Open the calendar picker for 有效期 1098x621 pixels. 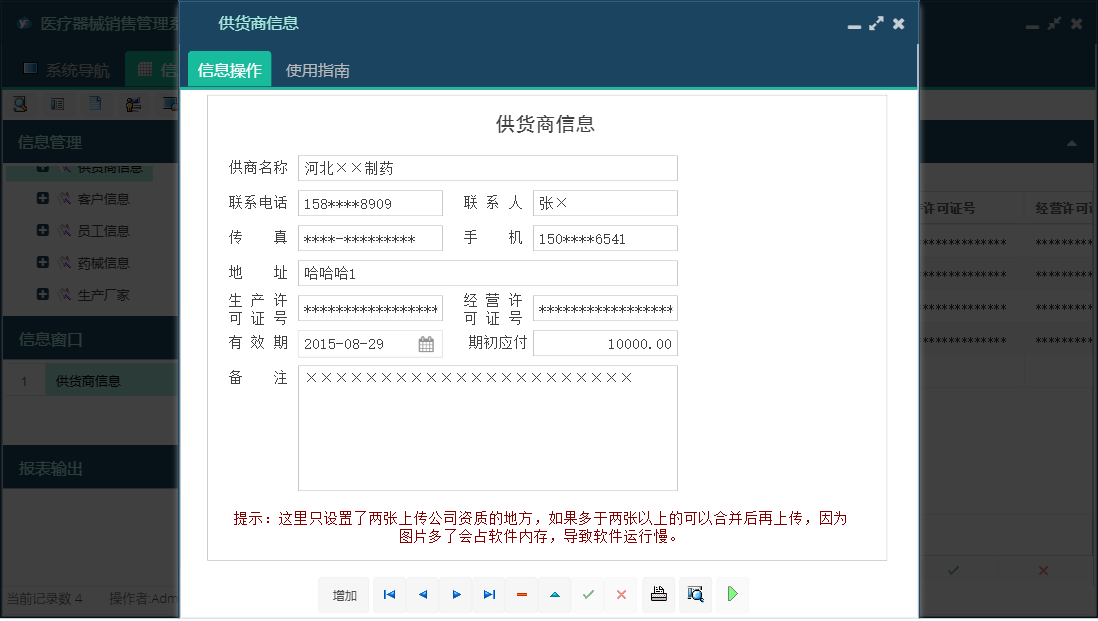click(x=426, y=344)
